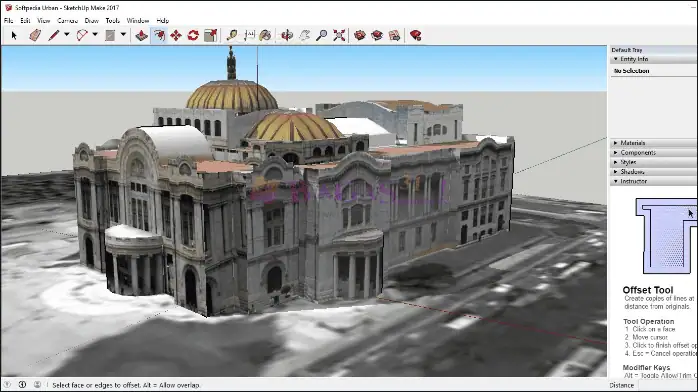This screenshot has width=698, height=392.
Task: Select the arrow Select tool
Action: pyautogui.click(x=14, y=35)
